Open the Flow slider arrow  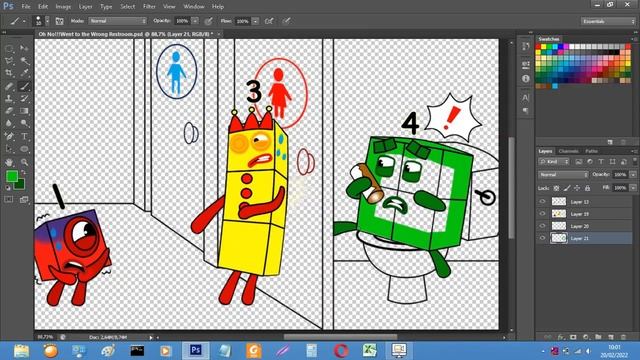click(255, 21)
